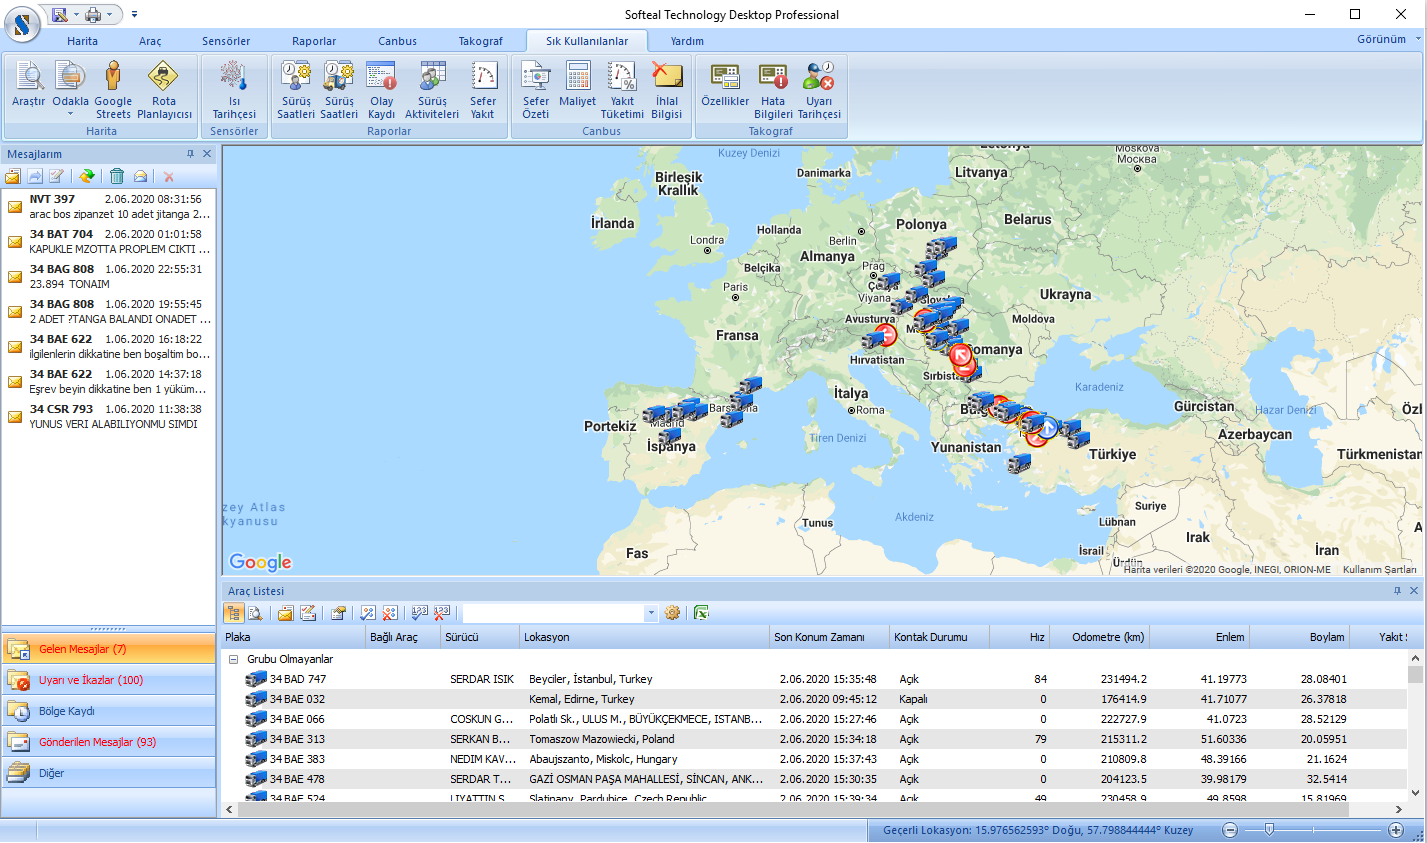Click numbered checkmark icon in Araç Listesi
The image size is (1427, 843).
click(419, 613)
